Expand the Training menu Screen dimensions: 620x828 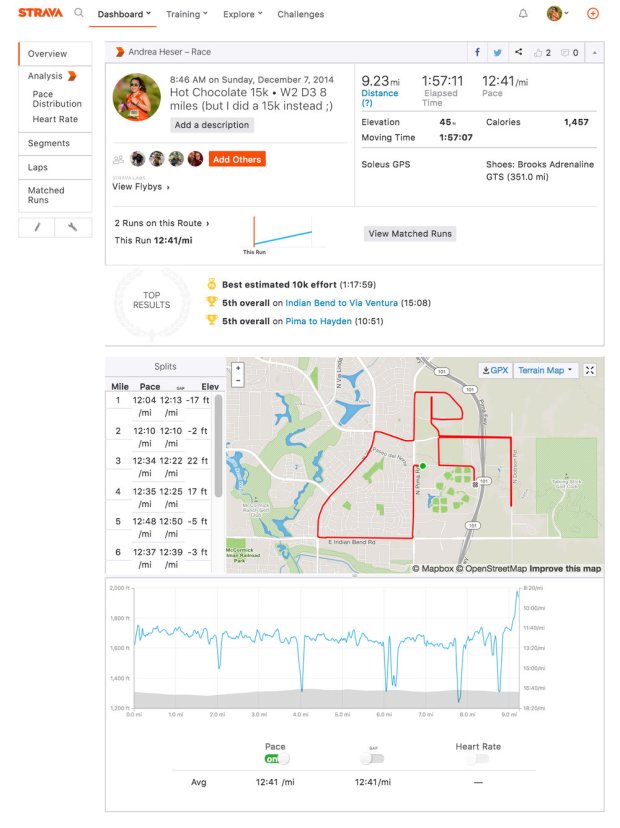[187, 14]
